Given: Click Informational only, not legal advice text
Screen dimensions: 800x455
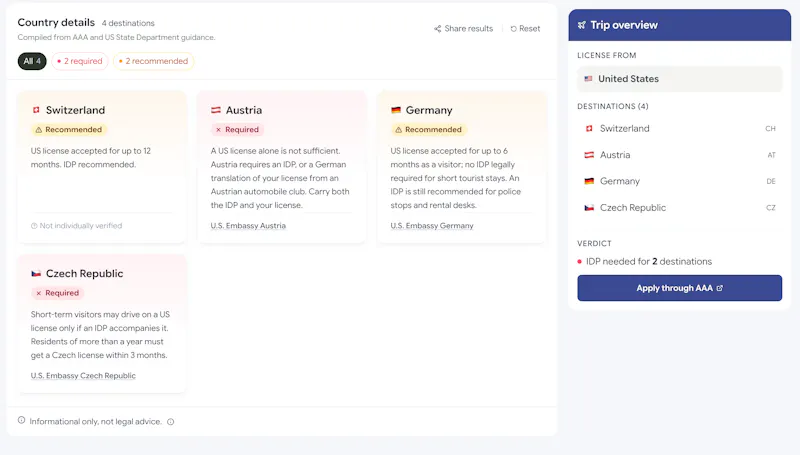Looking at the screenshot, I should click(95, 421).
